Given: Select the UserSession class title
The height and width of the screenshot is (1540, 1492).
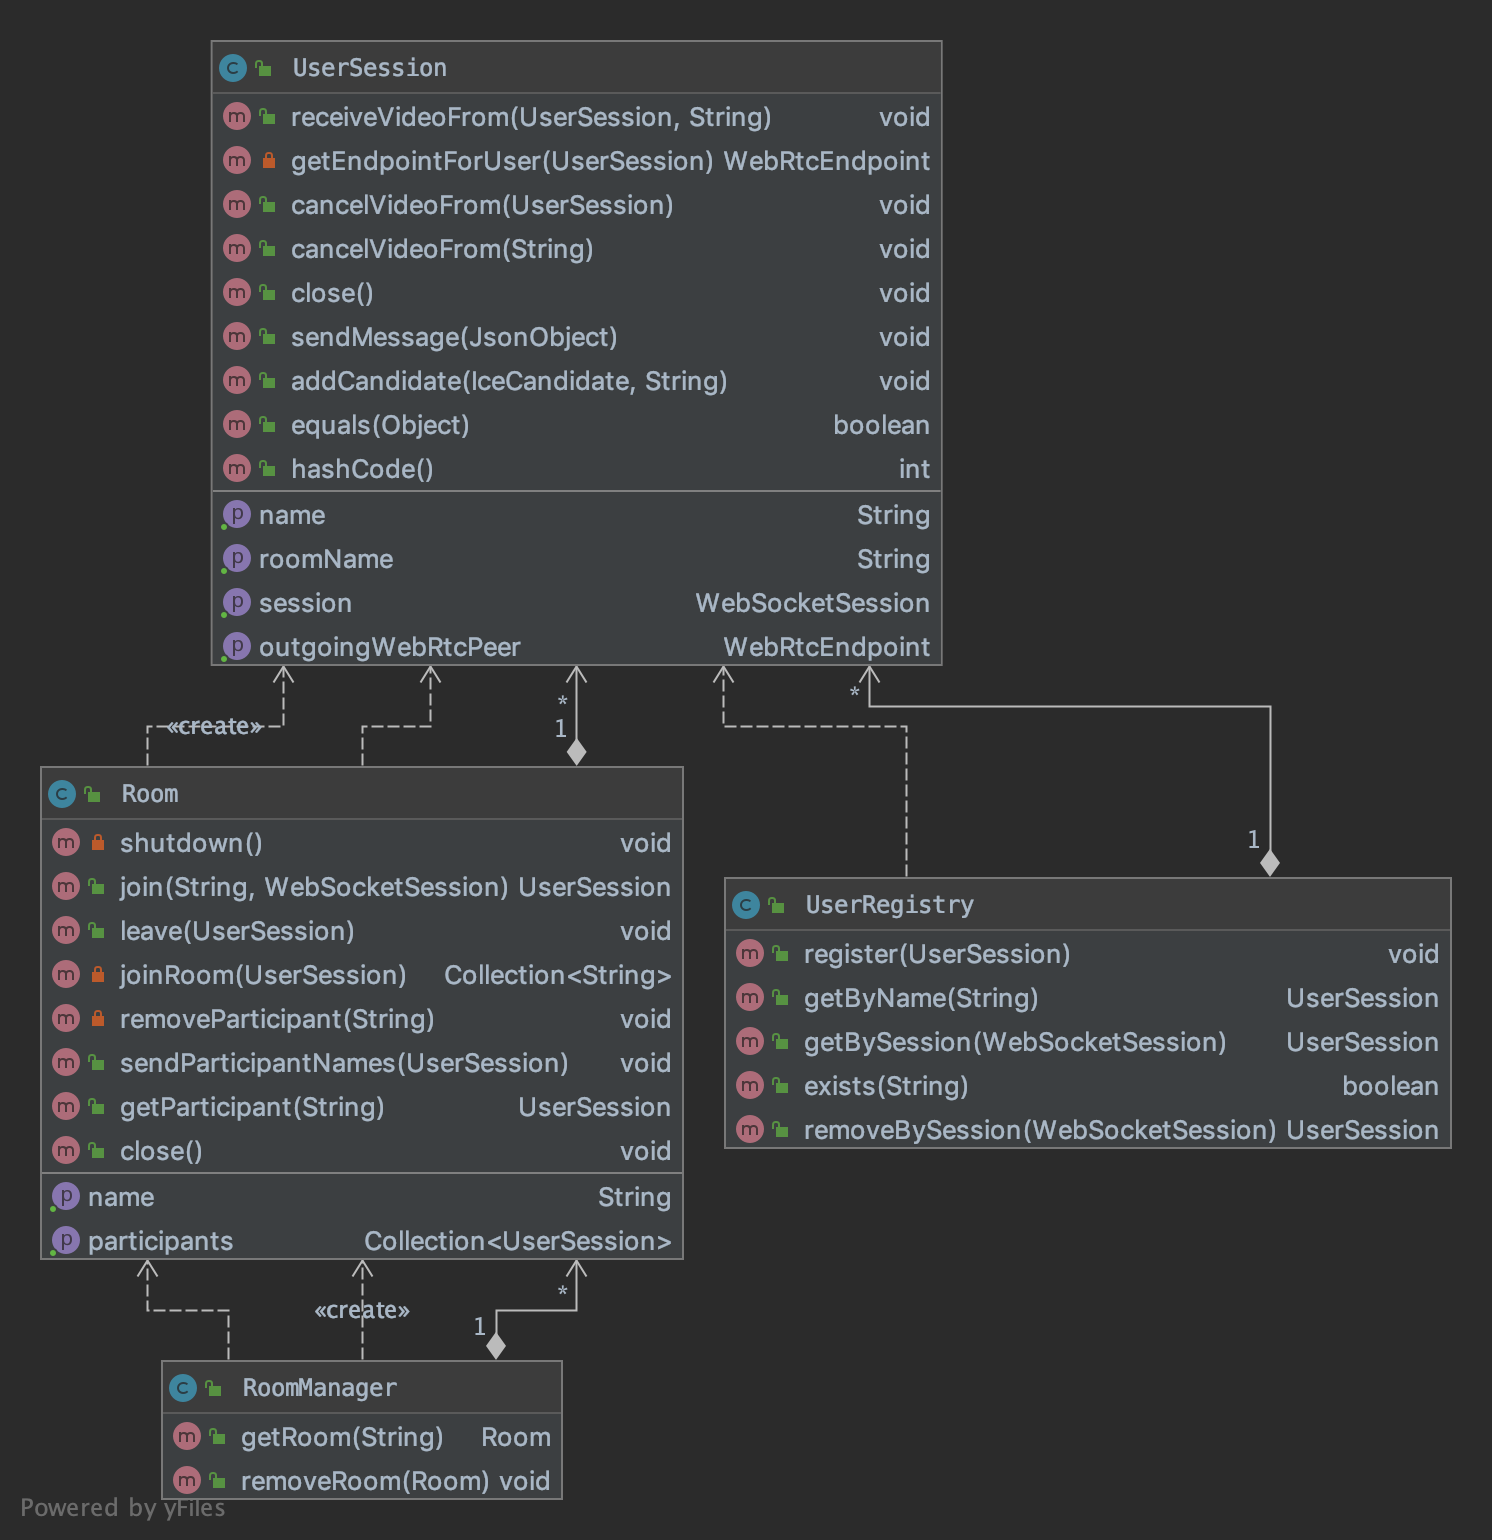Looking at the screenshot, I should pos(370,68).
